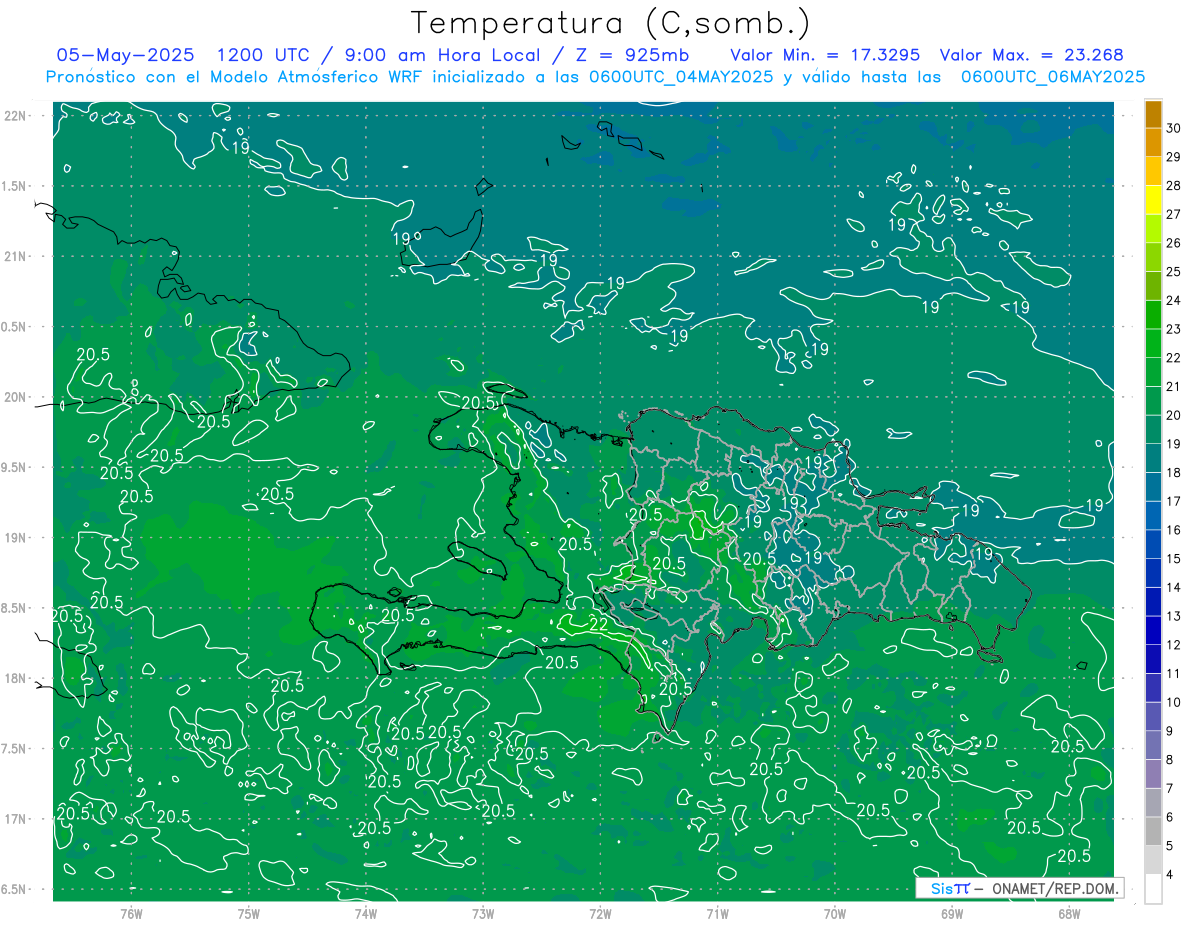Click the color bar label "9"
Image resolution: width=1200 pixels, height=927 pixels.
point(1171,731)
